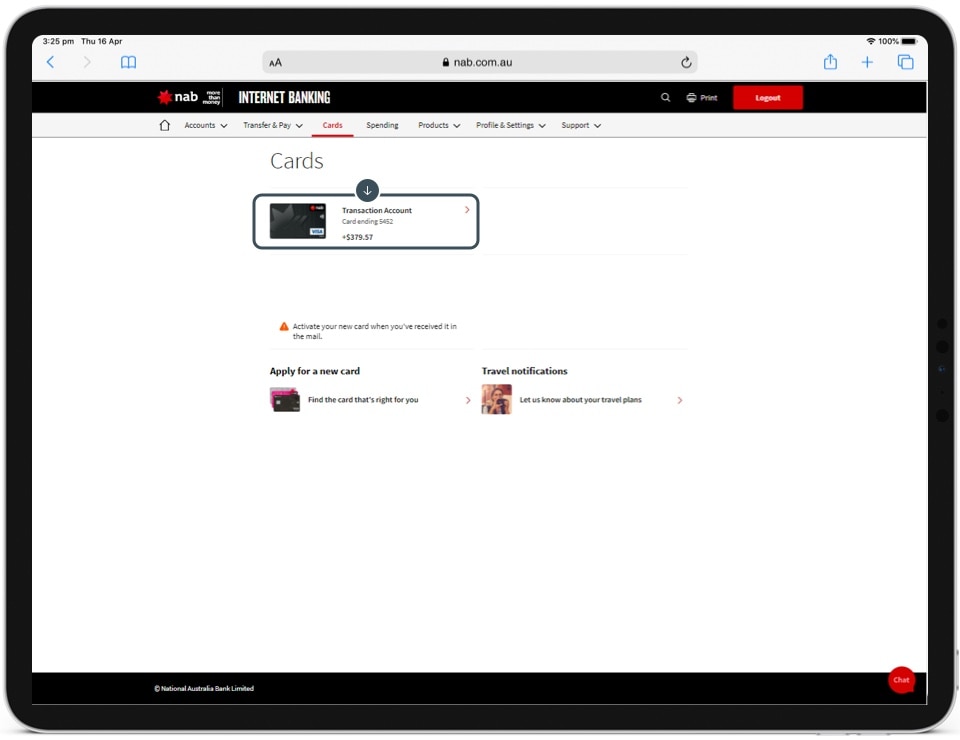This screenshot has width=960, height=740.
Task: Switch to the Spending tab
Action: (x=382, y=126)
